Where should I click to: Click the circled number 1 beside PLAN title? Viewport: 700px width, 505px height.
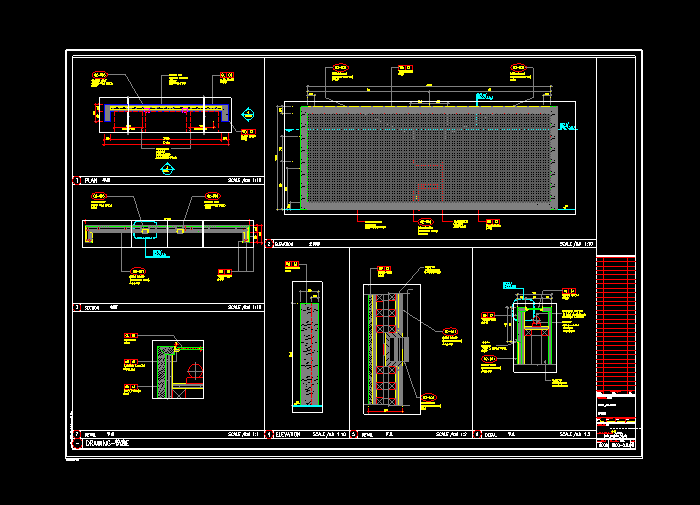[x=77, y=181]
